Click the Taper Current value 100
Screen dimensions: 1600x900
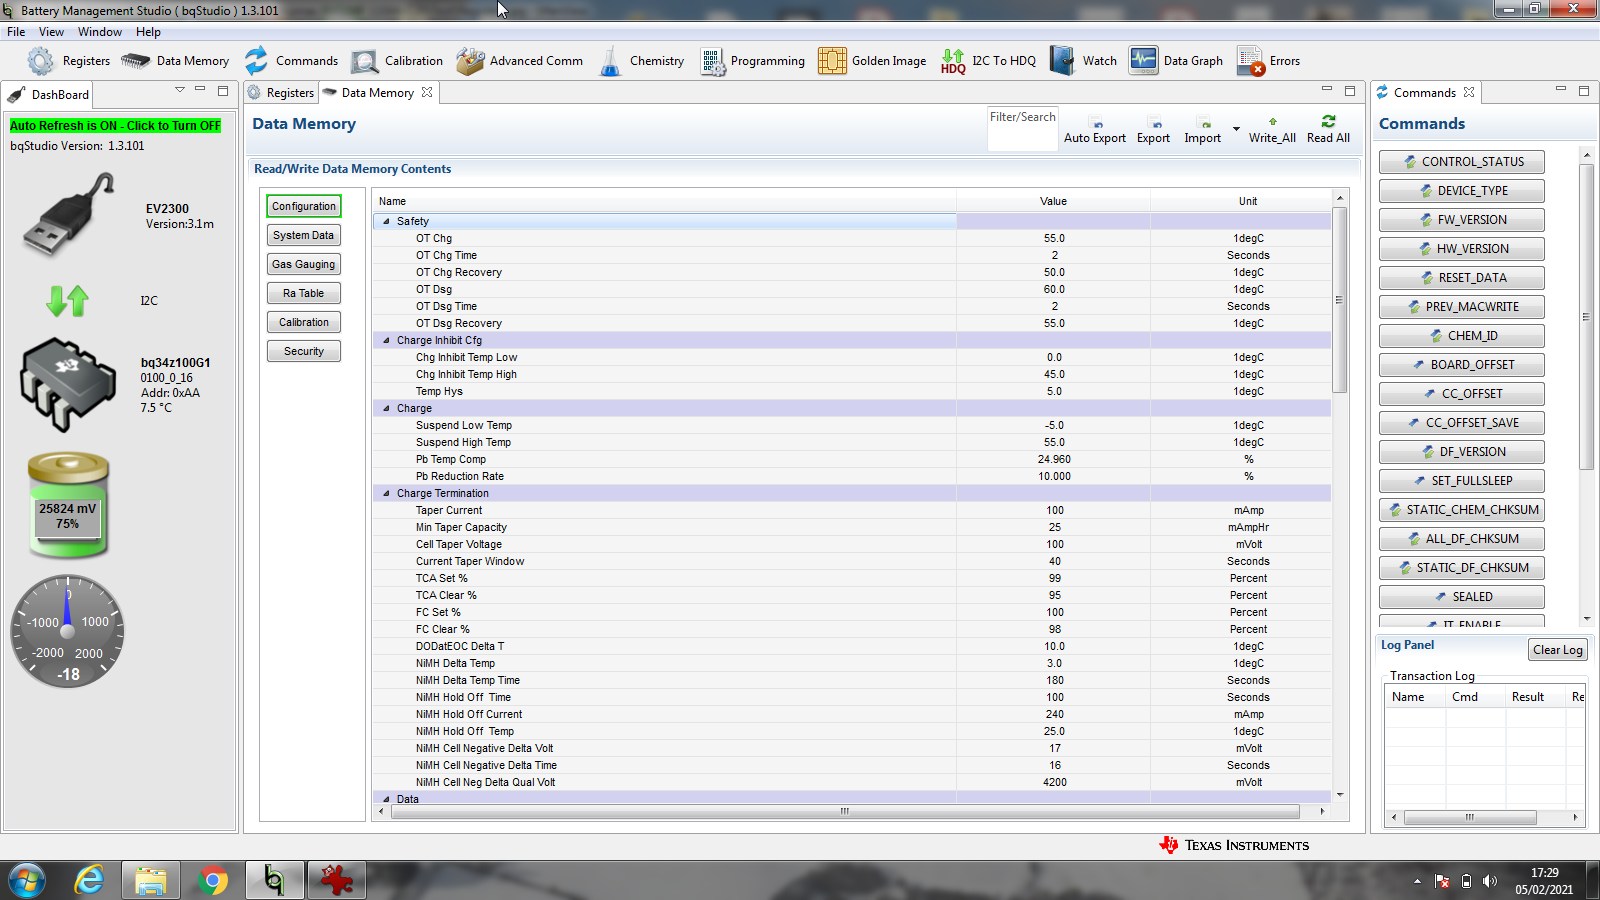(1054, 510)
